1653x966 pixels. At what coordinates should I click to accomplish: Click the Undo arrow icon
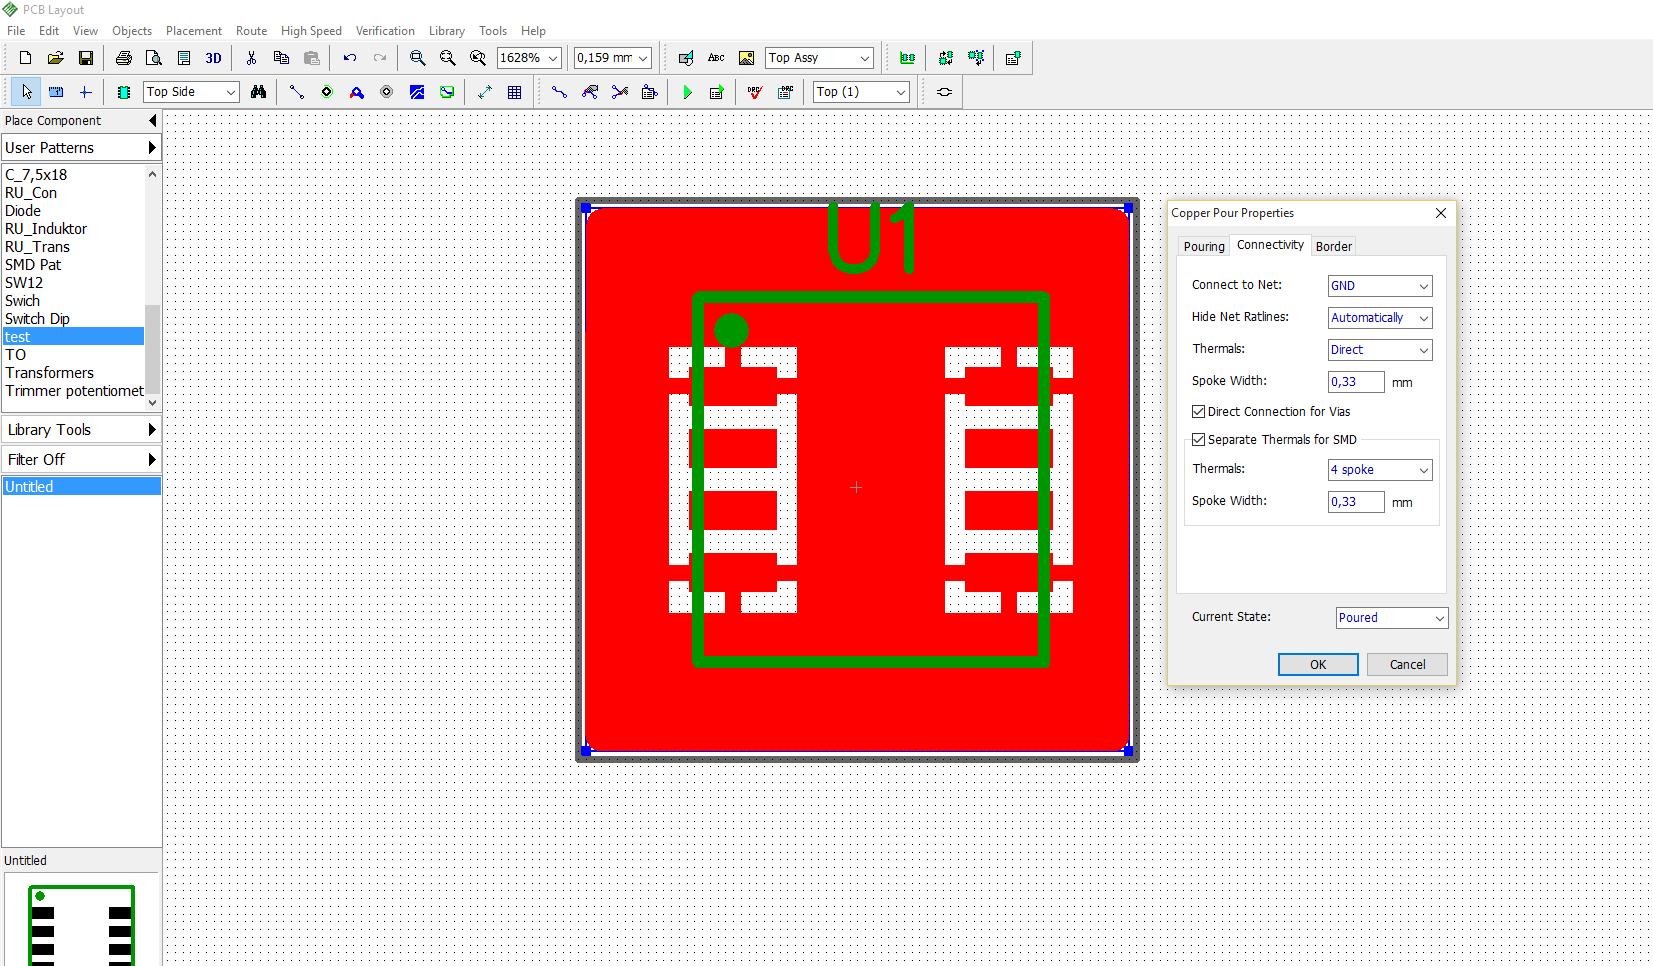click(349, 58)
